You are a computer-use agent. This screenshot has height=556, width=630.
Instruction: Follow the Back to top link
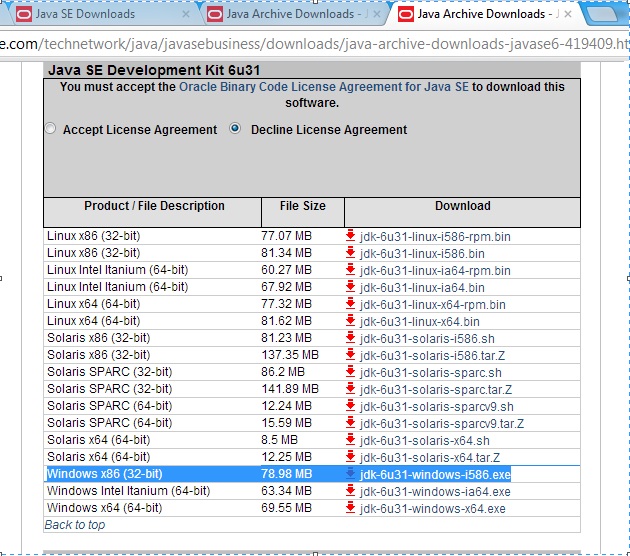tap(75, 525)
